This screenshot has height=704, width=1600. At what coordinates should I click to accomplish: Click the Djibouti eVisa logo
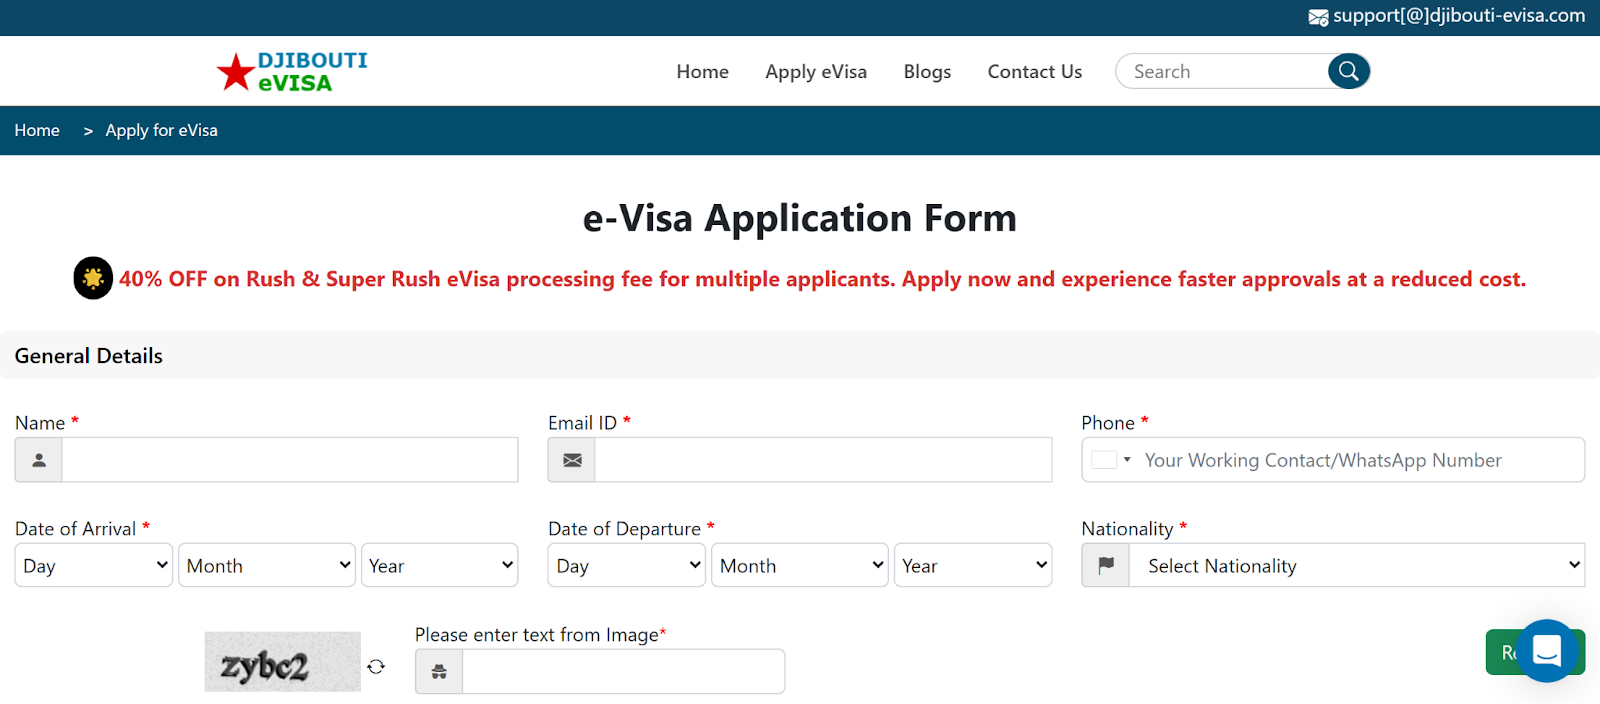292,72
